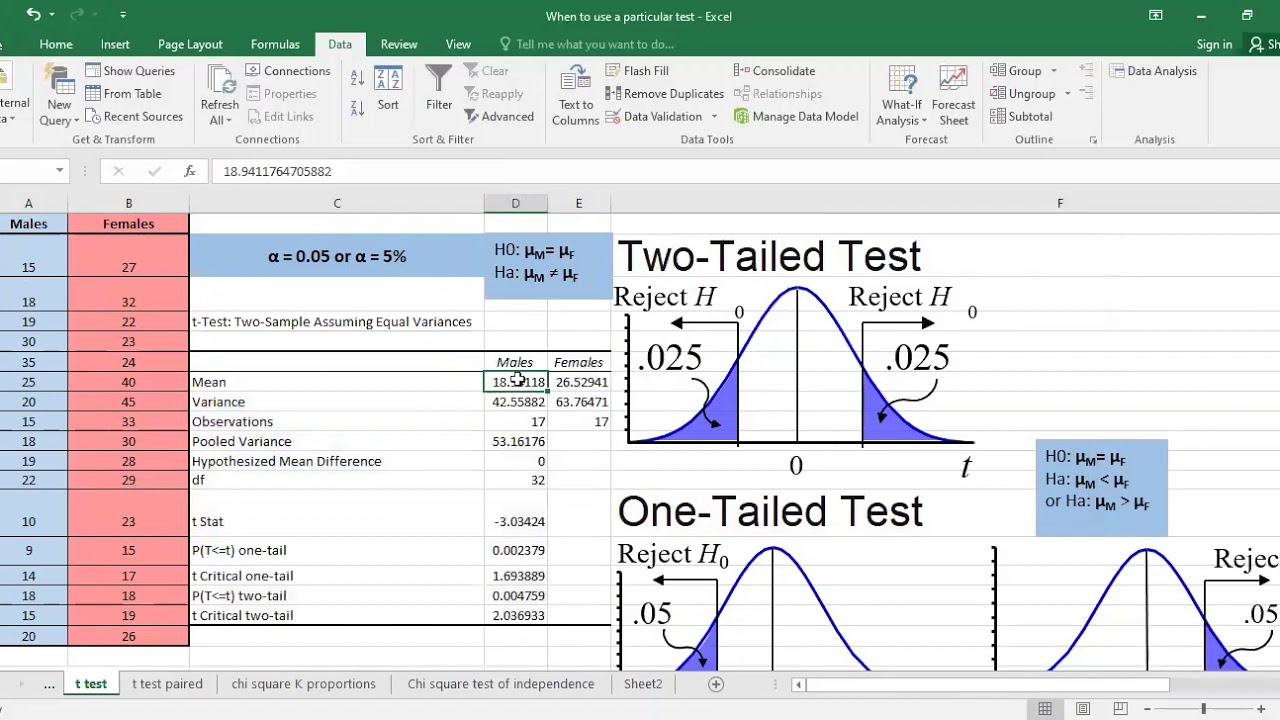Viewport: 1280px width, 720px height.
Task: Expand the Name Box dropdown
Action: [x=59, y=171]
